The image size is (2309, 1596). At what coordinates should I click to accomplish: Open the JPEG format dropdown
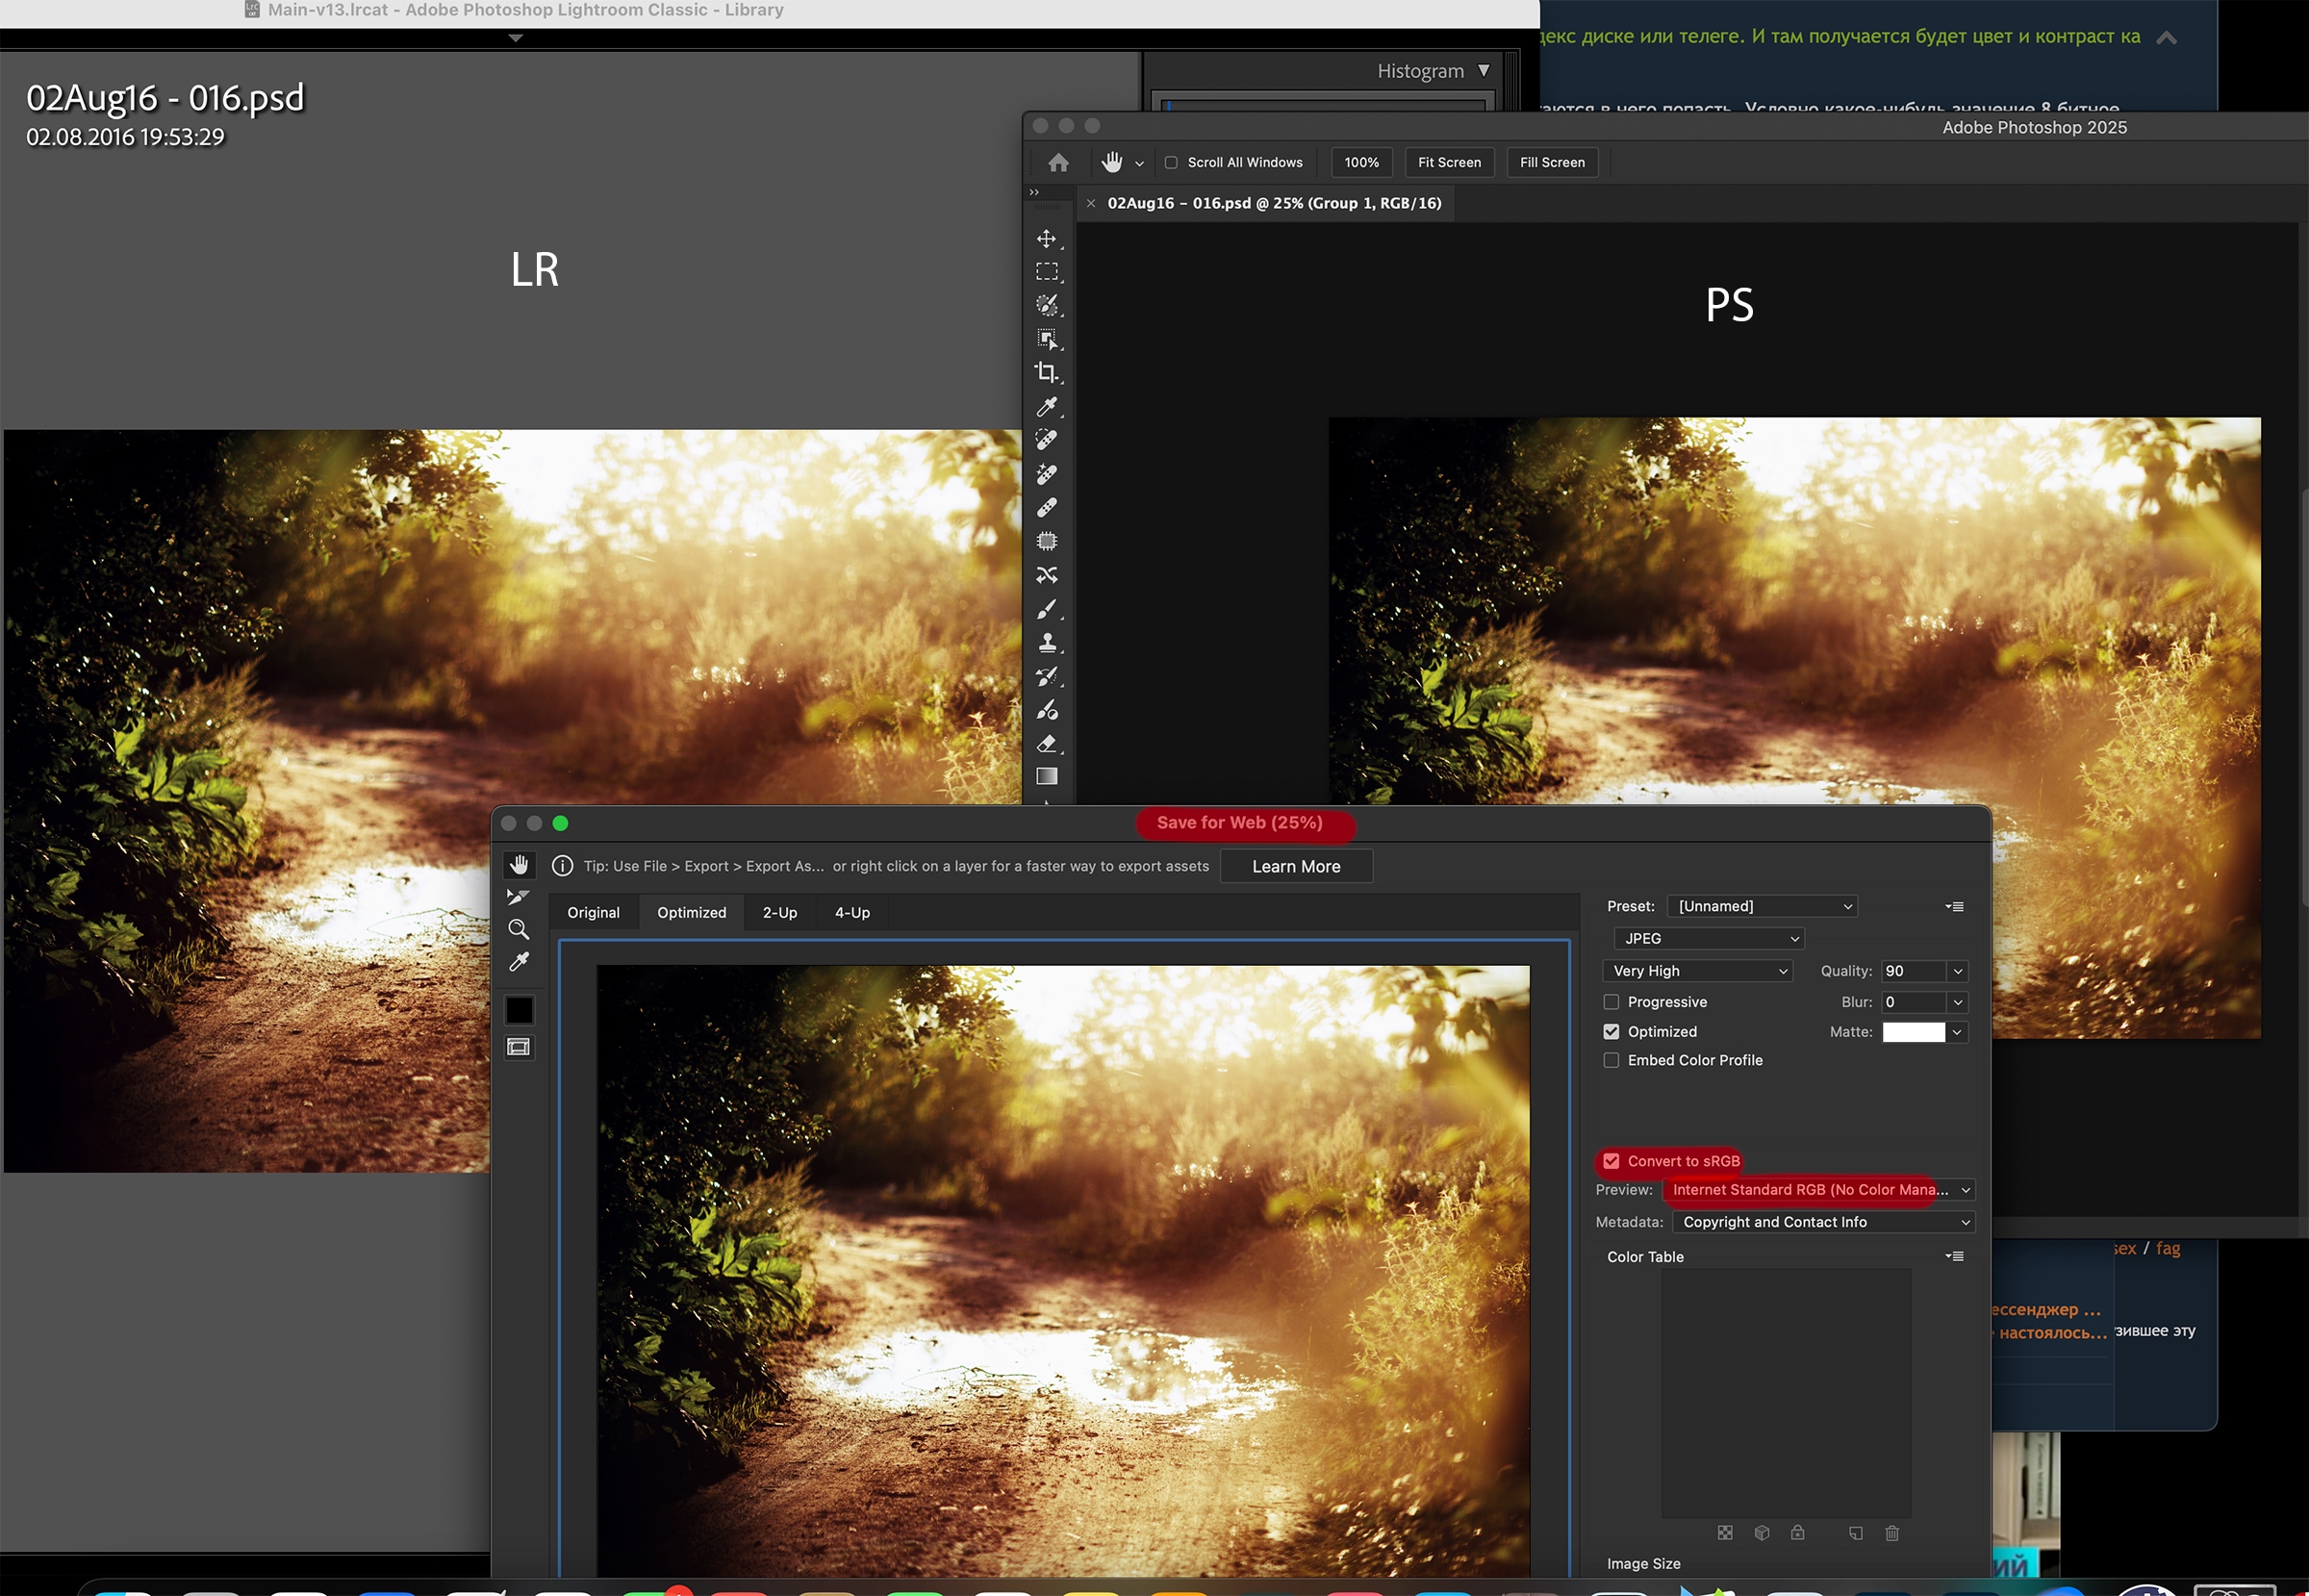(x=1708, y=938)
